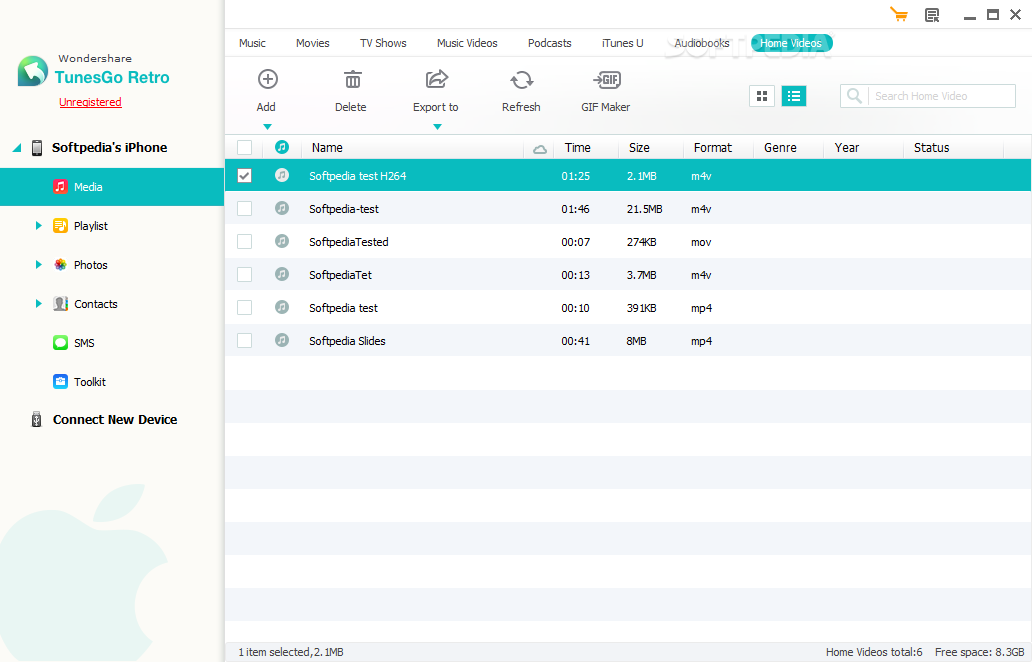The width and height of the screenshot is (1032, 662).
Task: Click the iPhone device icon
Action: 38,147
